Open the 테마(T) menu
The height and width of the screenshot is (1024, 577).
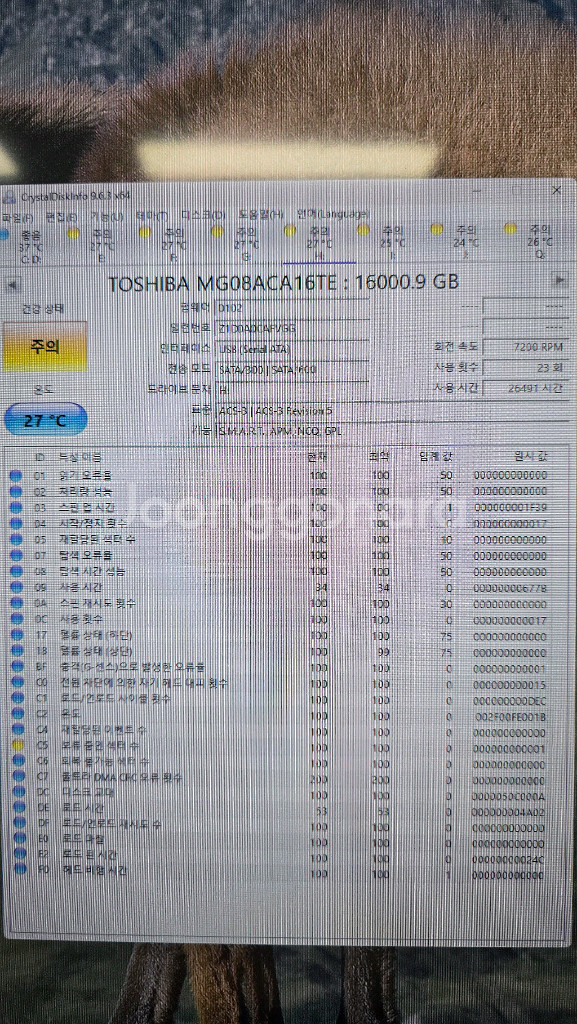pos(152,216)
